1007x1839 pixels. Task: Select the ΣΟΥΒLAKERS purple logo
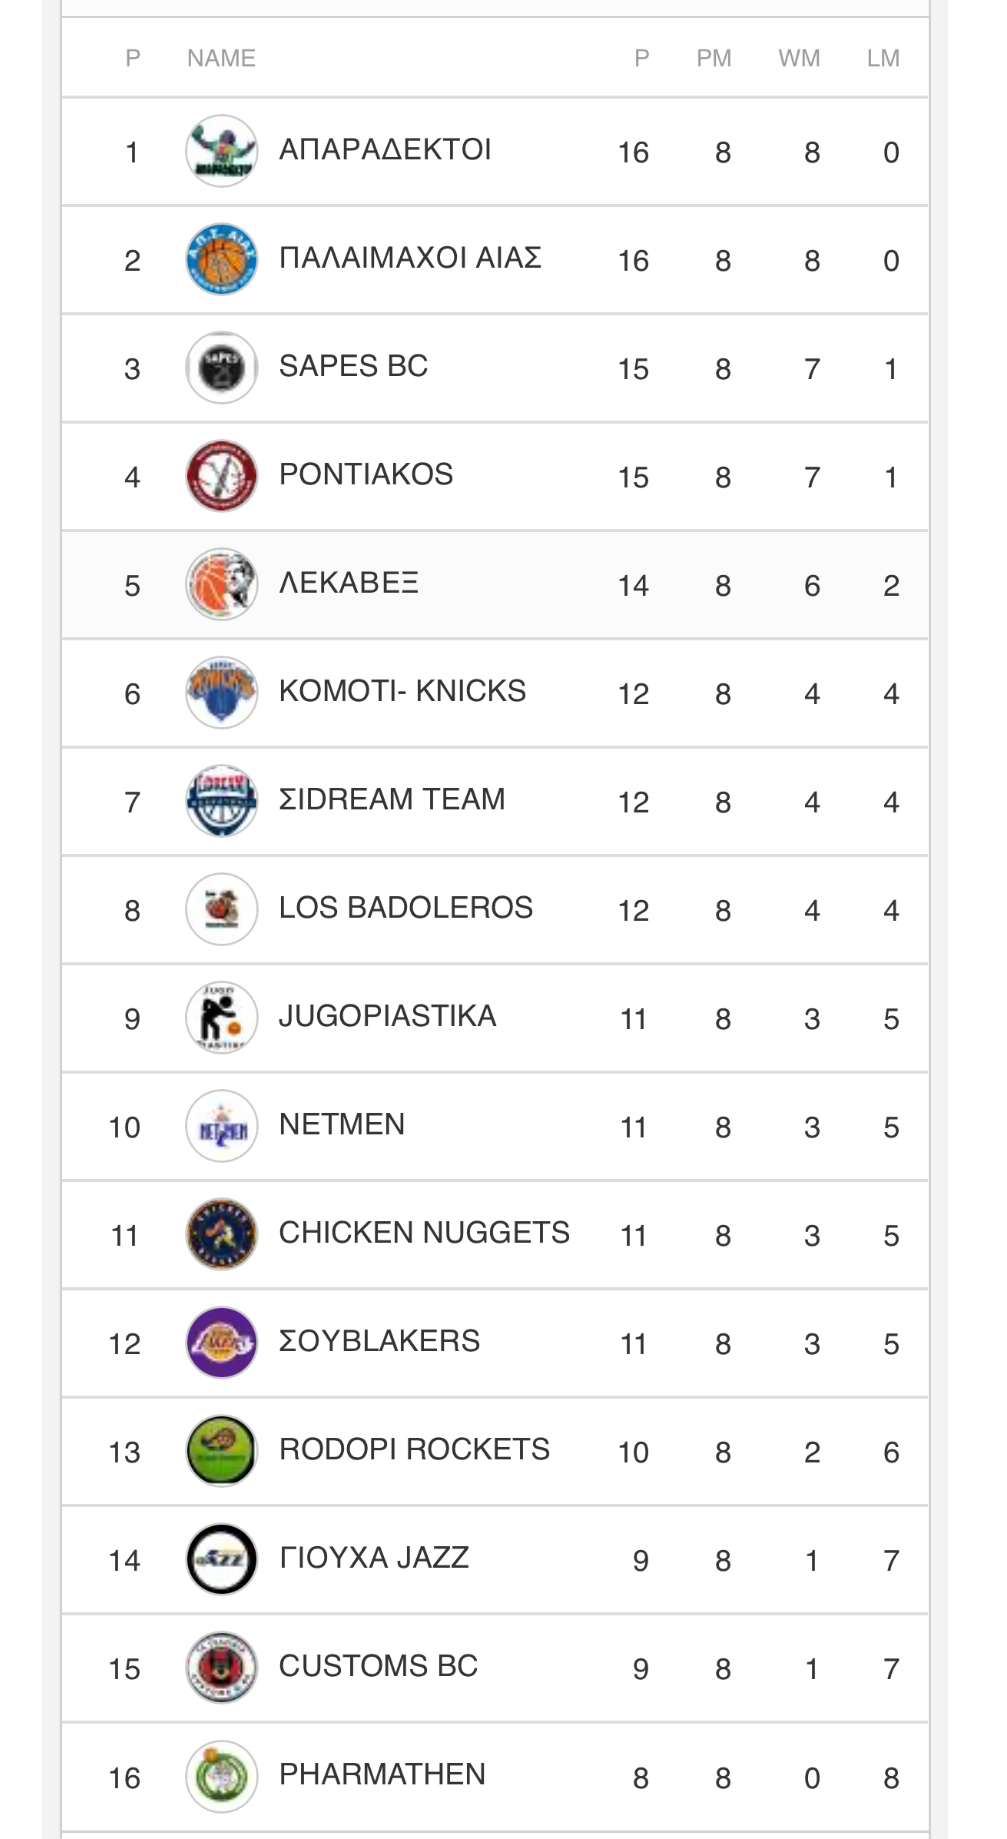pyautogui.click(x=222, y=1342)
